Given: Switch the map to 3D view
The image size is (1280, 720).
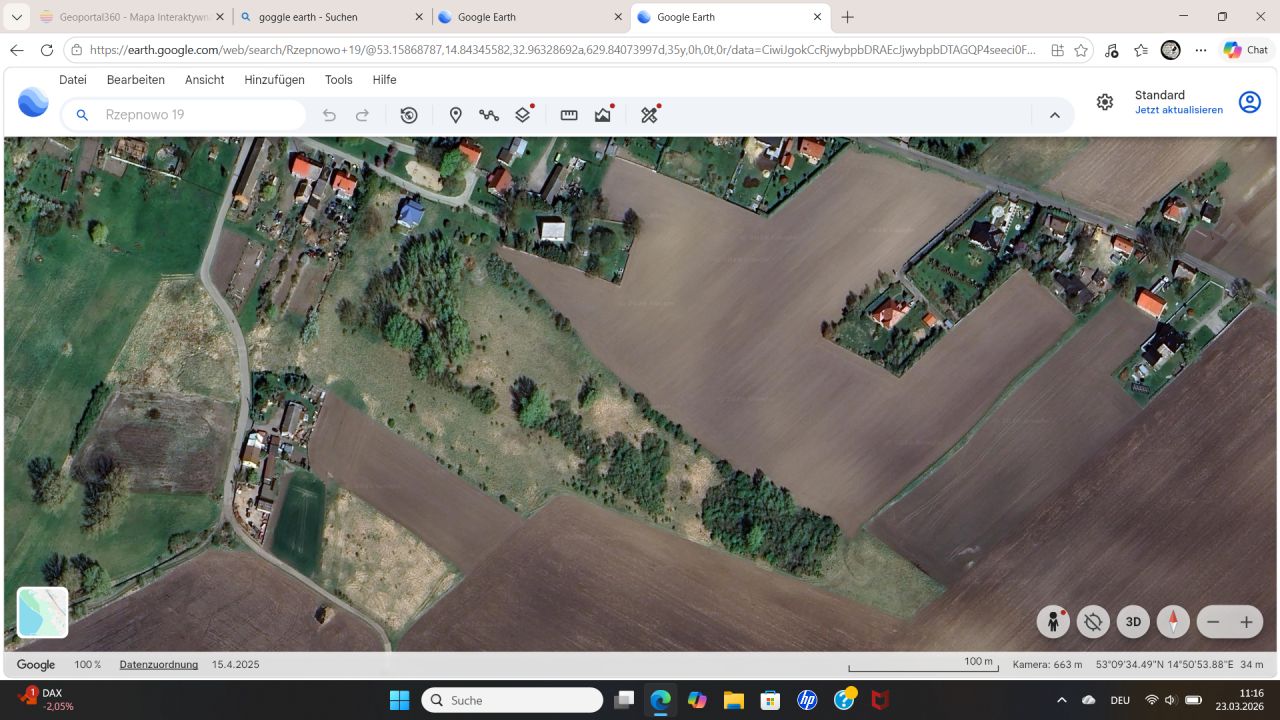Looking at the screenshot, I should (1133, 621).
